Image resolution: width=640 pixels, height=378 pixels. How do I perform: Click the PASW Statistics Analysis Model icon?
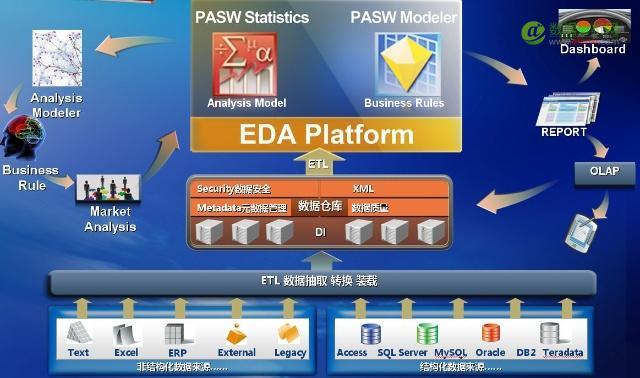[245, 64]
